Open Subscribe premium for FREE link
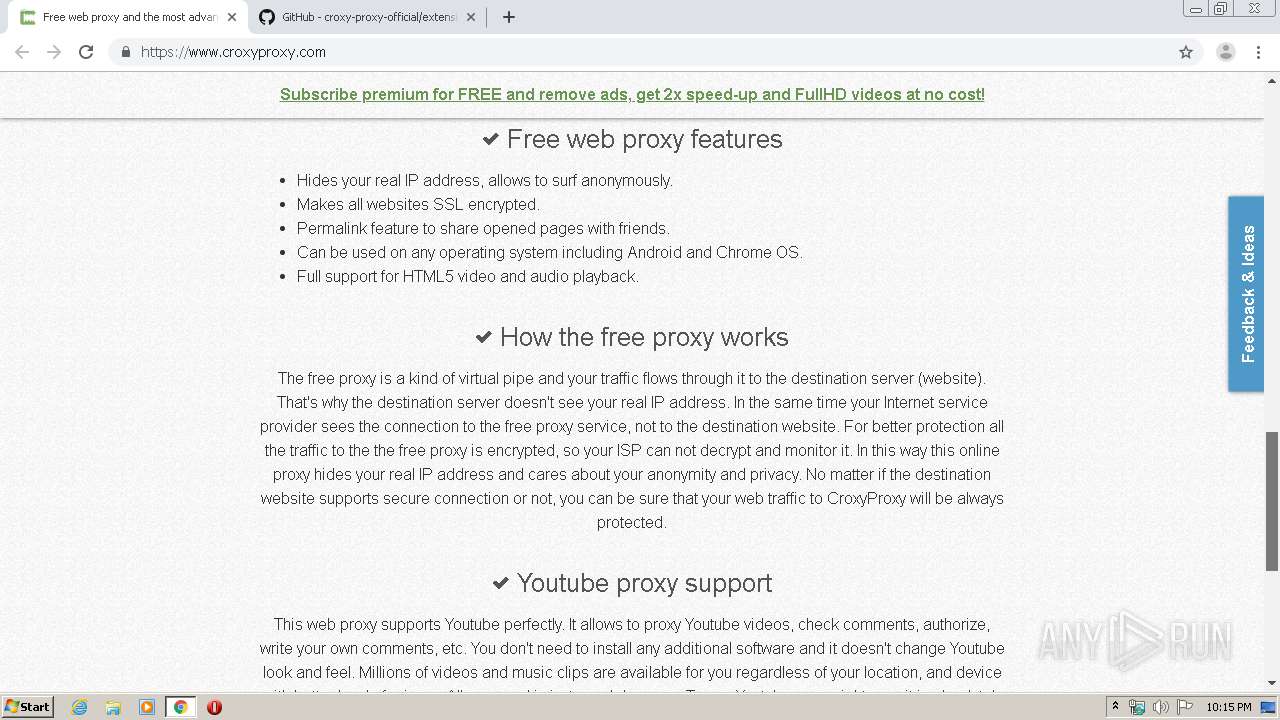The width and height of the screenshot is (1280, 720). tap(632, 94)
